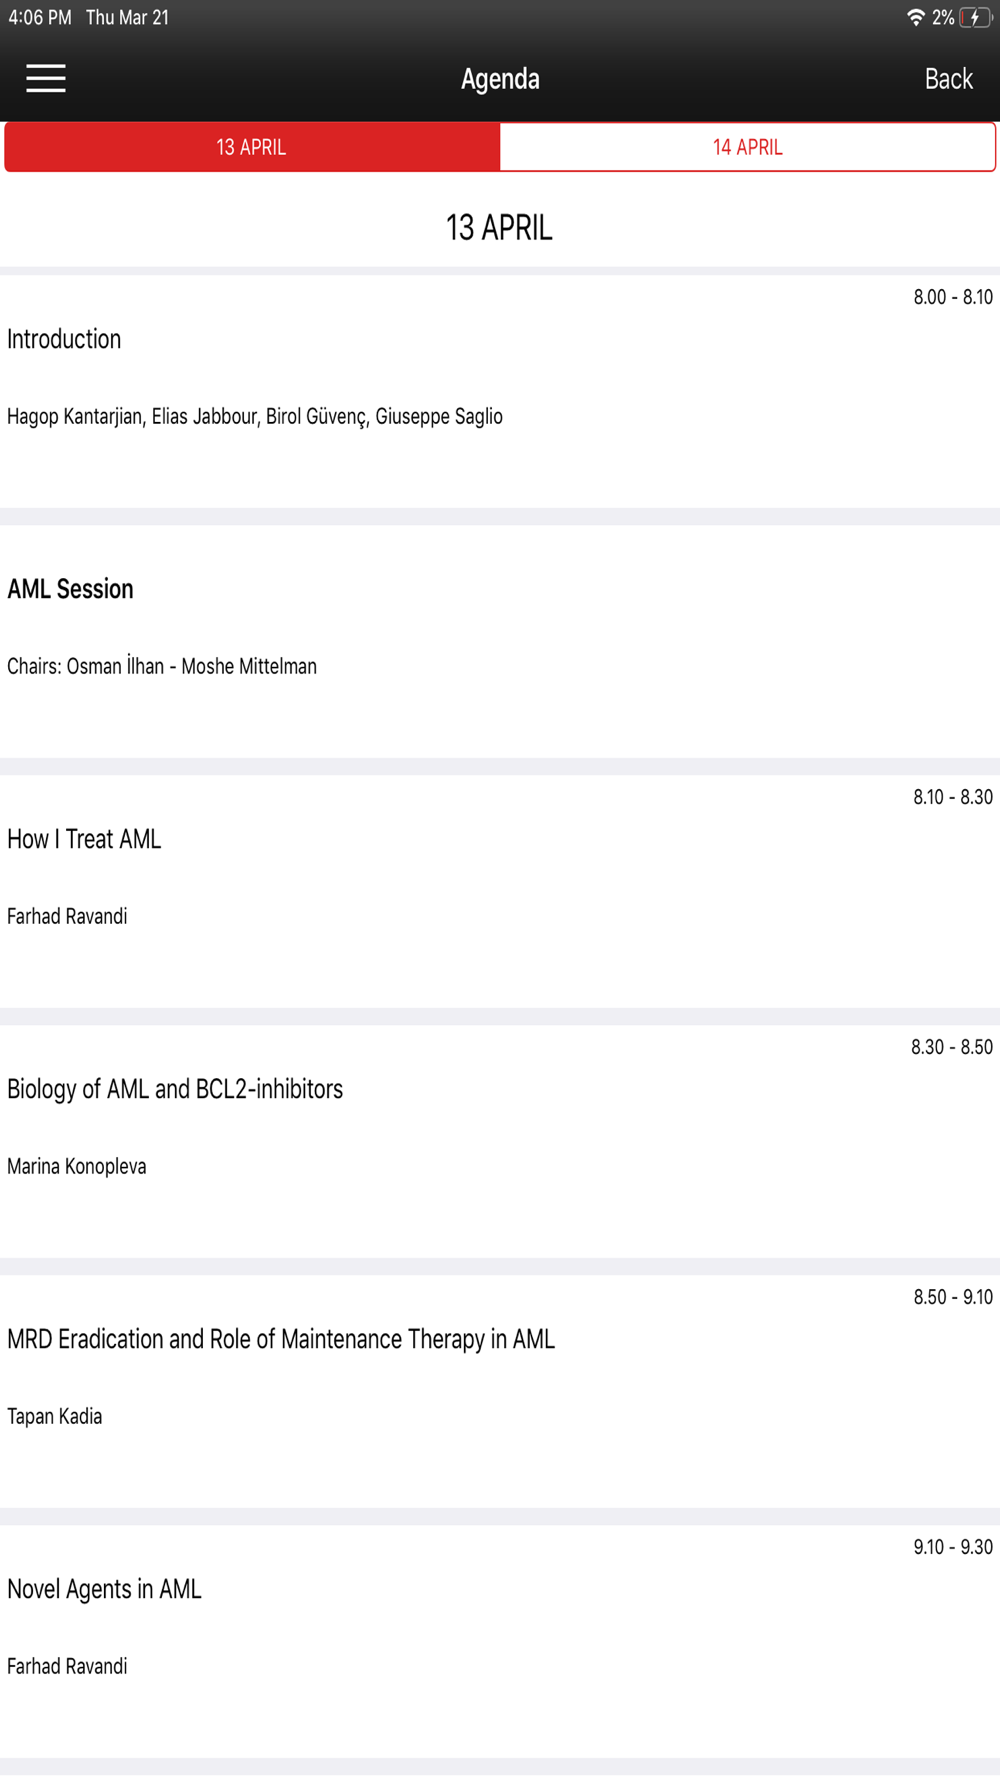The width and height of the screenshot is (1000, 1778).
Task: Open the Introduction session
Action: pyautogui.click(x=64, y=339)
